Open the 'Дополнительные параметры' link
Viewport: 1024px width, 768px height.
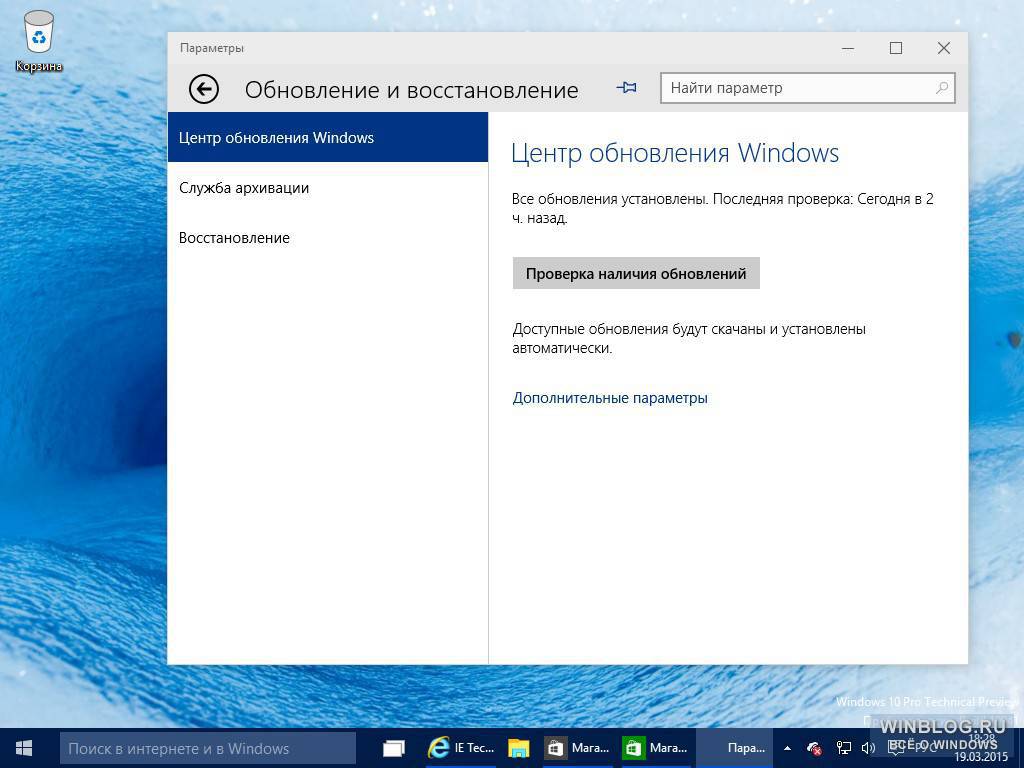[610, 398]
